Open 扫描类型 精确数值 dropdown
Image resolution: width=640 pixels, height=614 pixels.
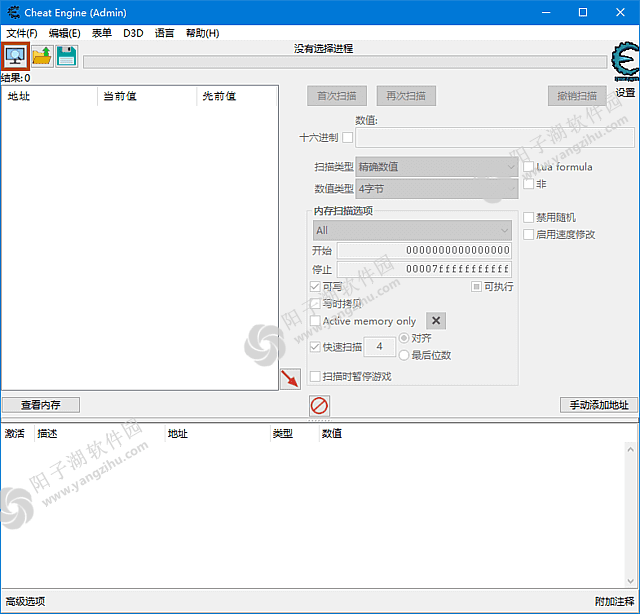[437, 167]
